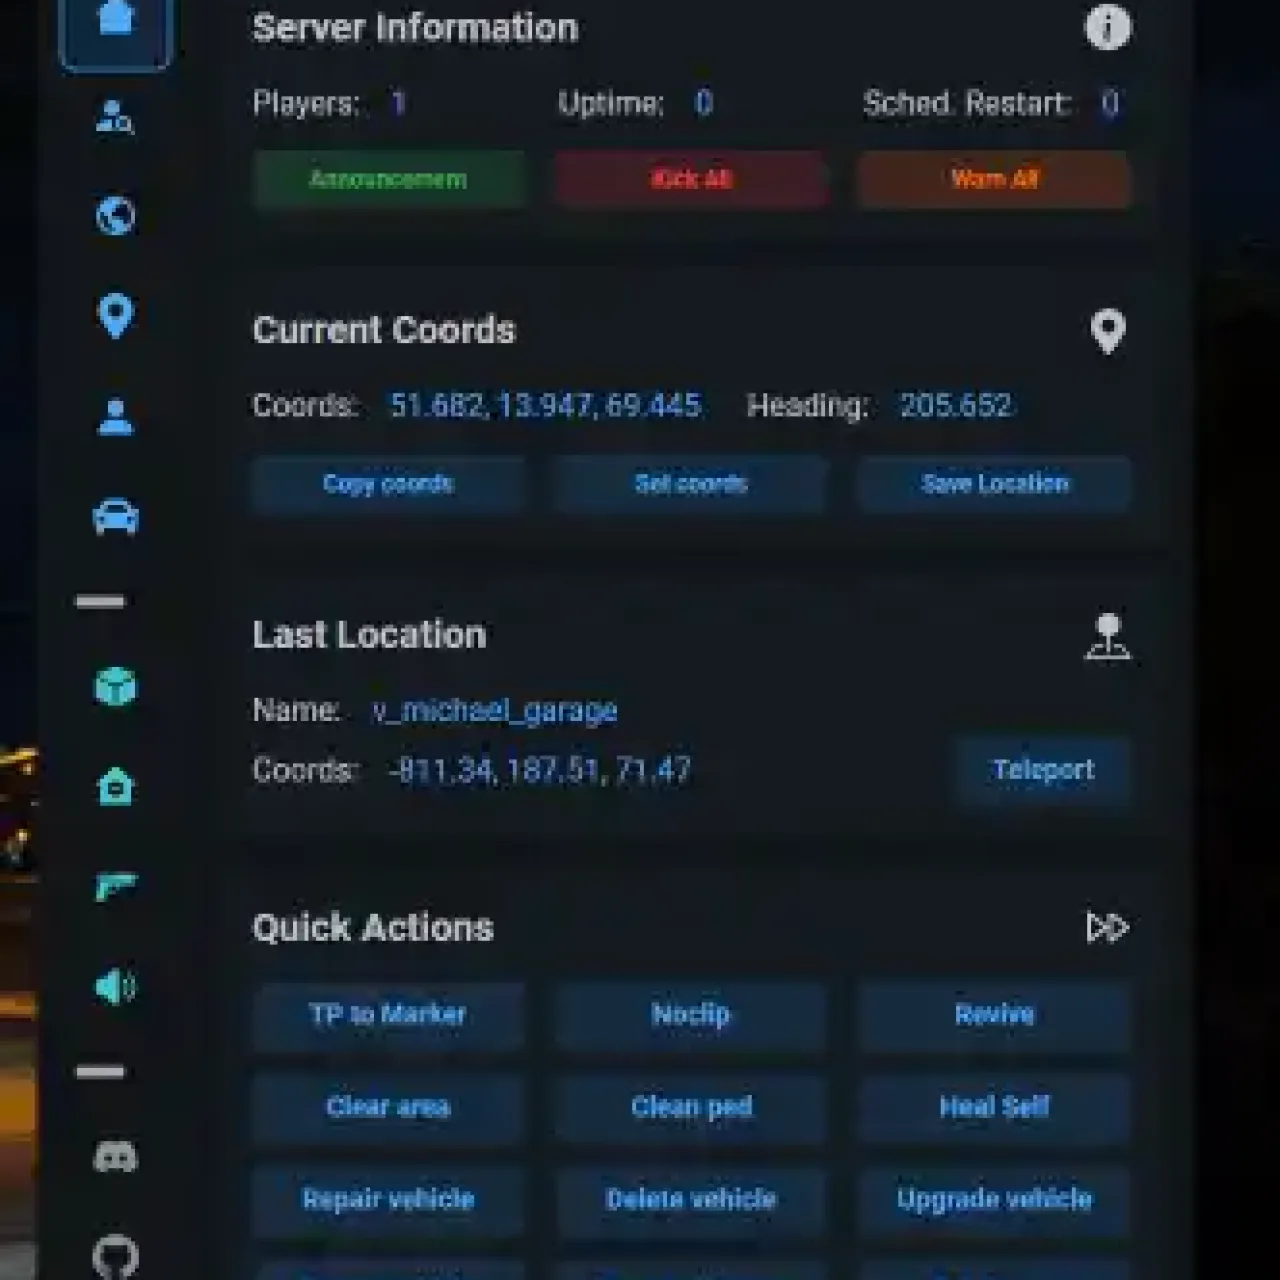Click the Sched. Restart value
This screenshot has width=1280, height=1280.
point(1110,103)
